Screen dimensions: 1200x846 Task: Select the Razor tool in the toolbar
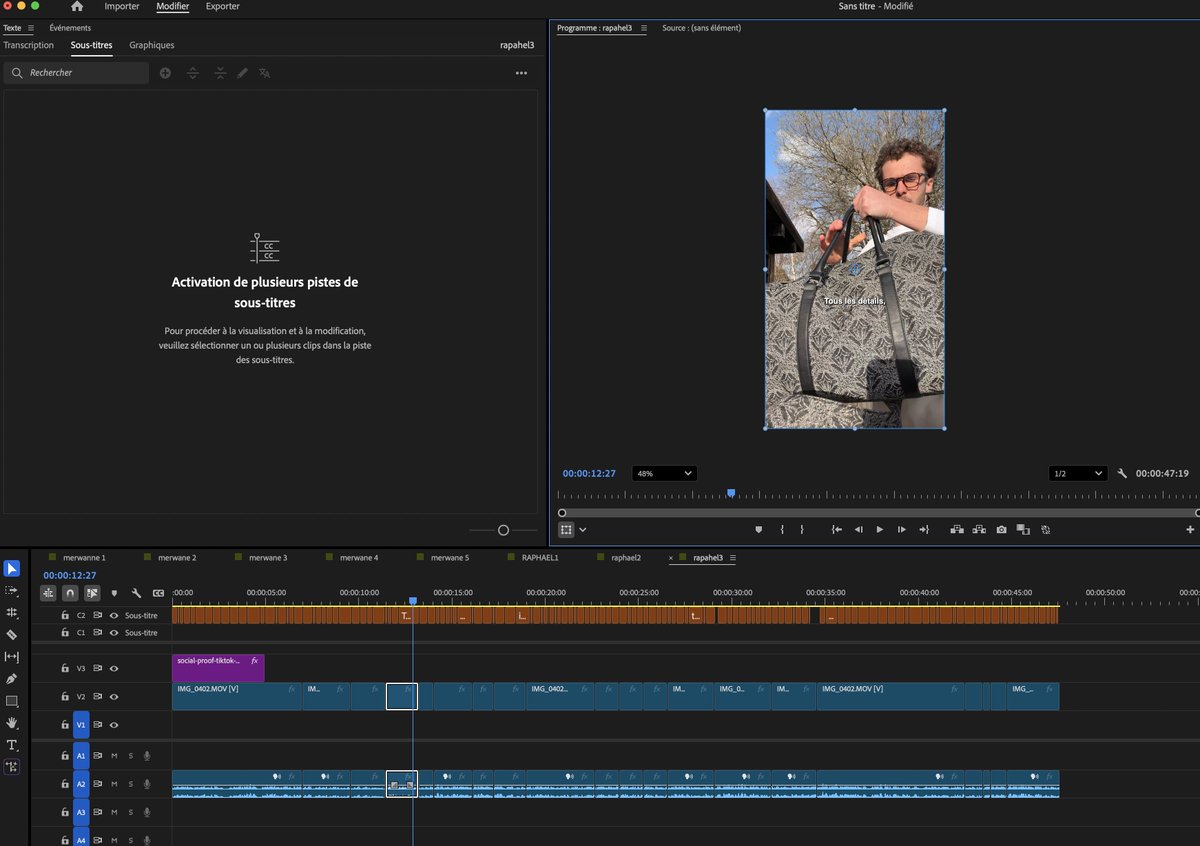12,635
